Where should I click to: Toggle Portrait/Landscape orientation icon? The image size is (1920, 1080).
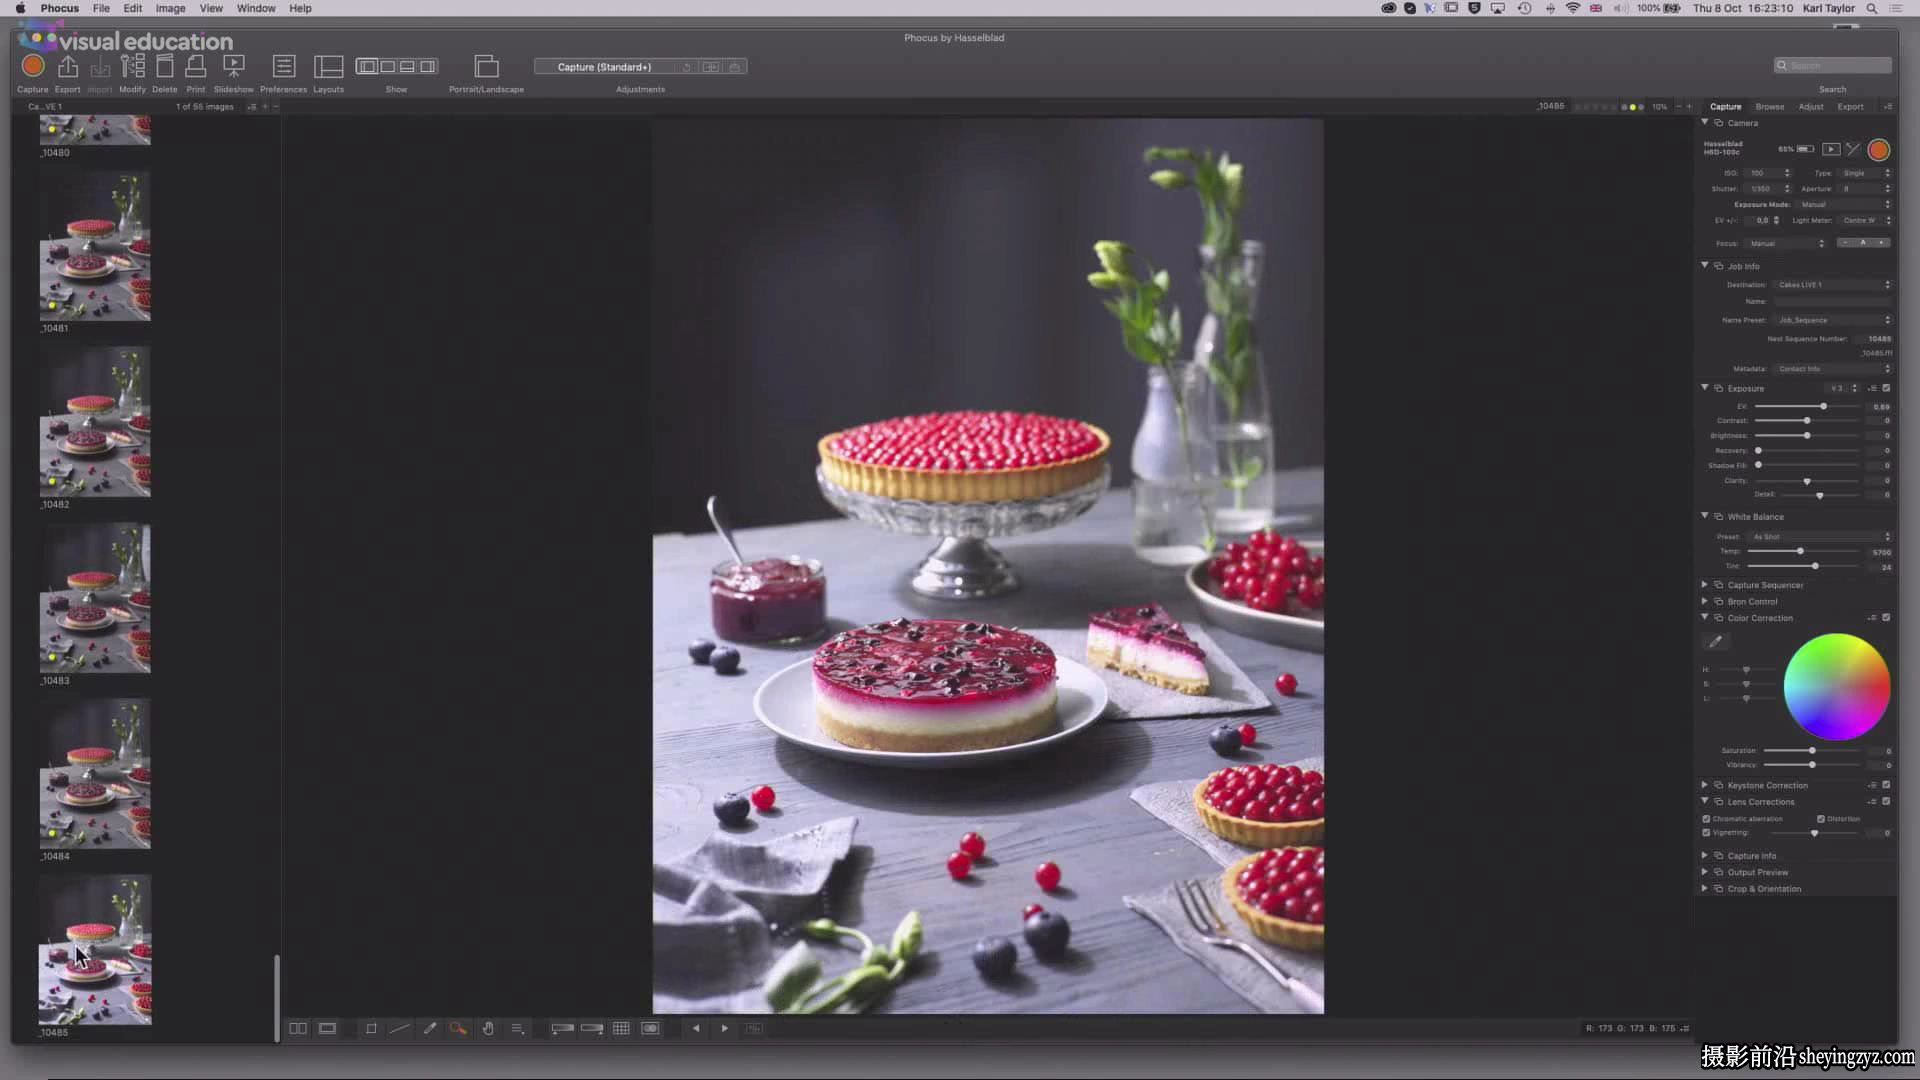pos(486,66)
